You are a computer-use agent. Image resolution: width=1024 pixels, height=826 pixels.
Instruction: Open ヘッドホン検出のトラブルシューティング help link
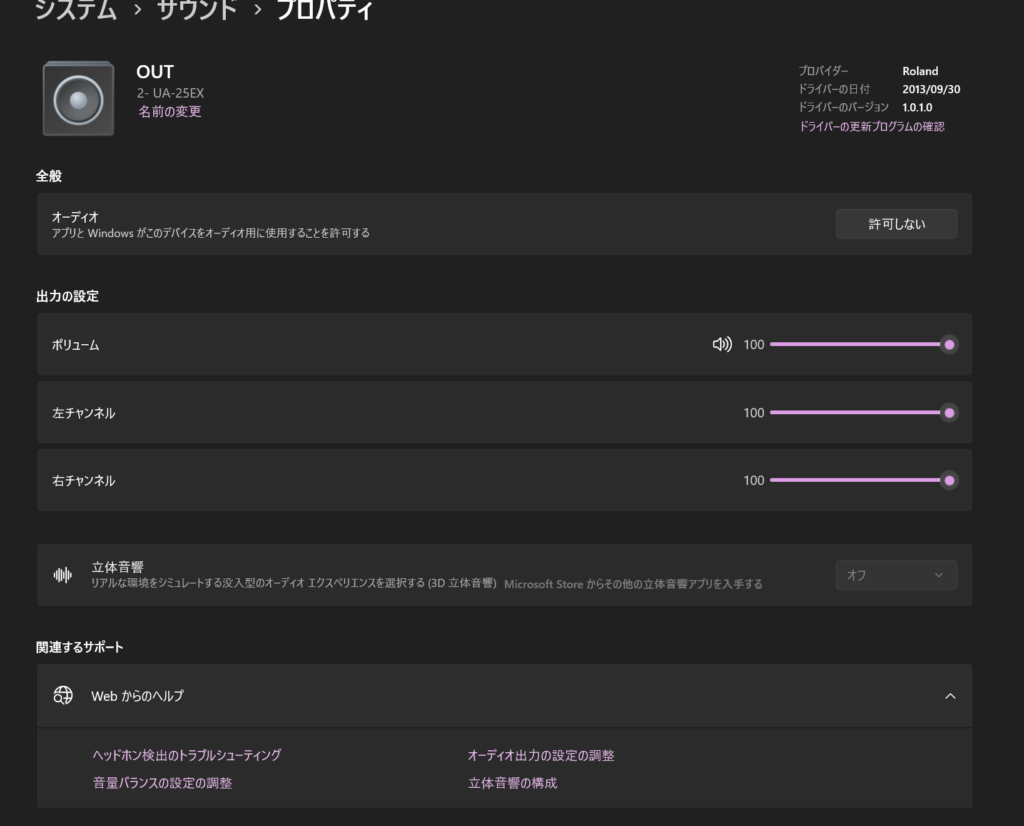click(x=187, y=755)
